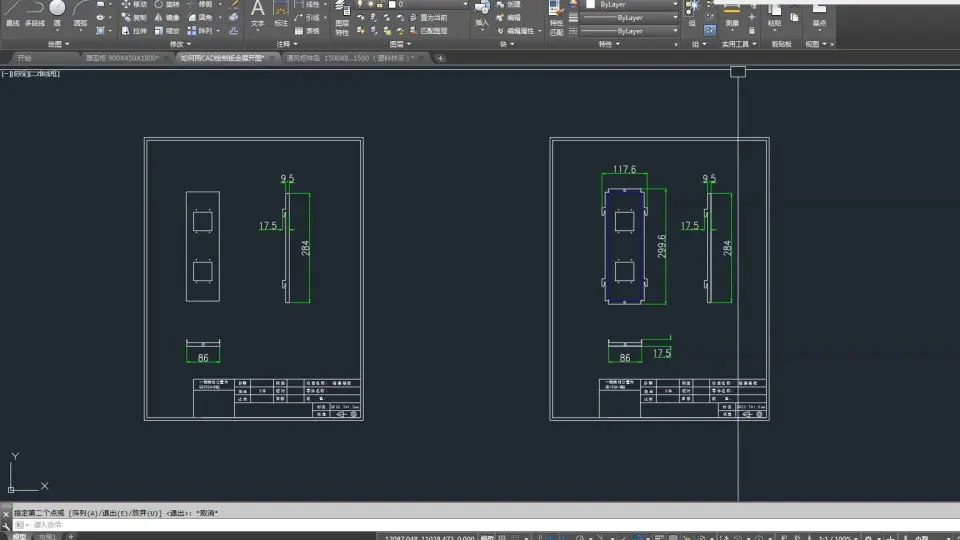Image resolution: width=960 pixels, height=540 pixels.
Task: Open Layer Properties (图层特性) manager
Action: [342, 18]
